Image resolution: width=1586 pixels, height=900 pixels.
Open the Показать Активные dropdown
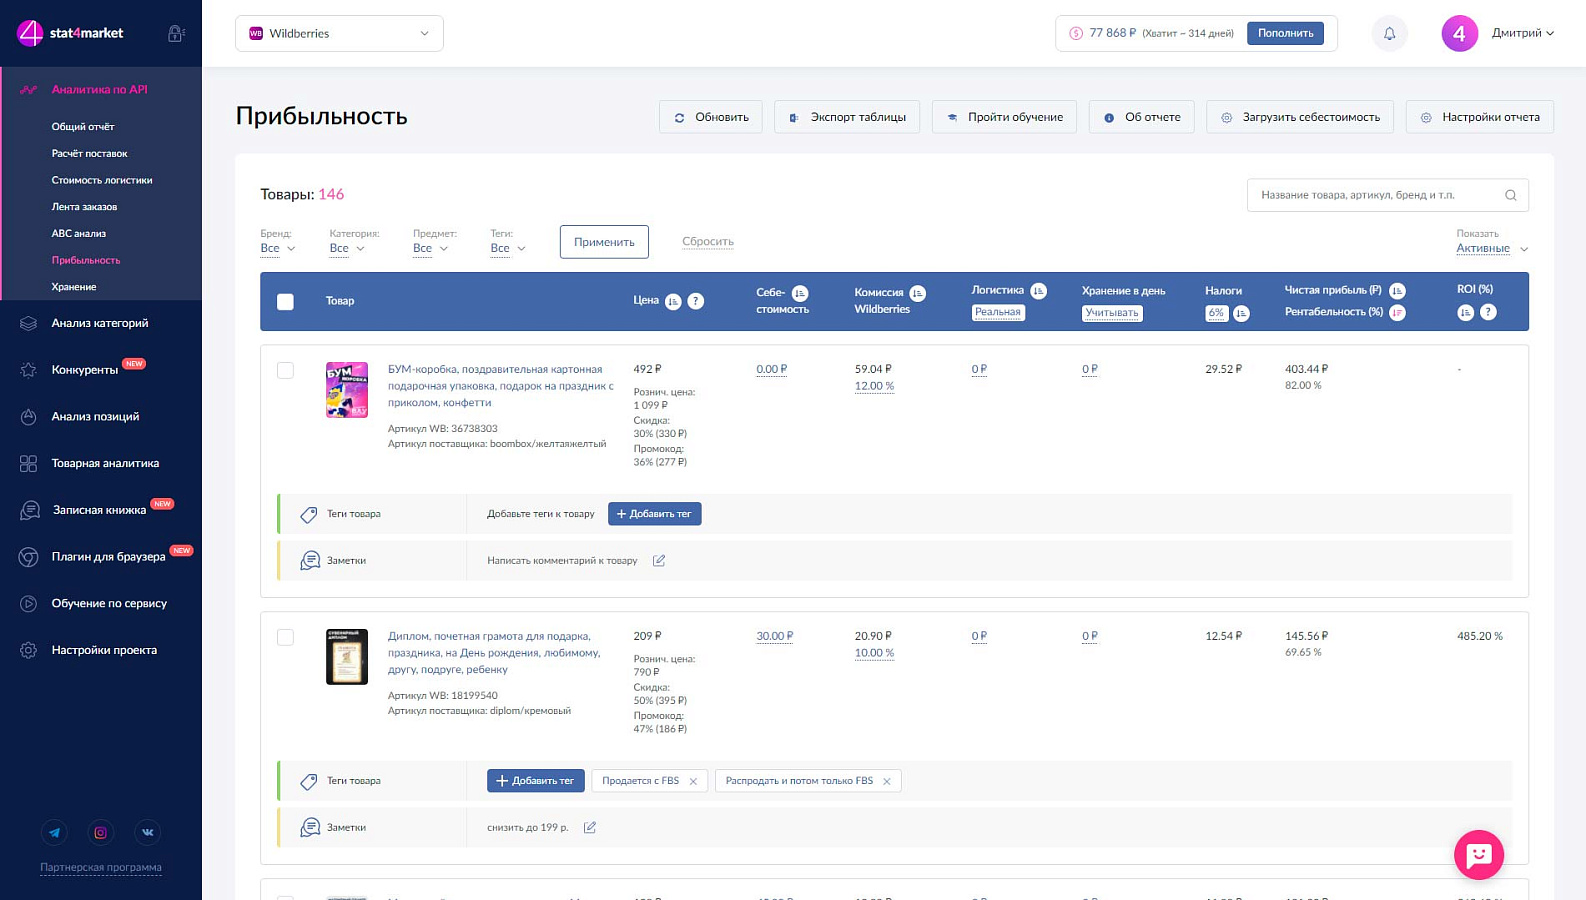coord(1492,248)
